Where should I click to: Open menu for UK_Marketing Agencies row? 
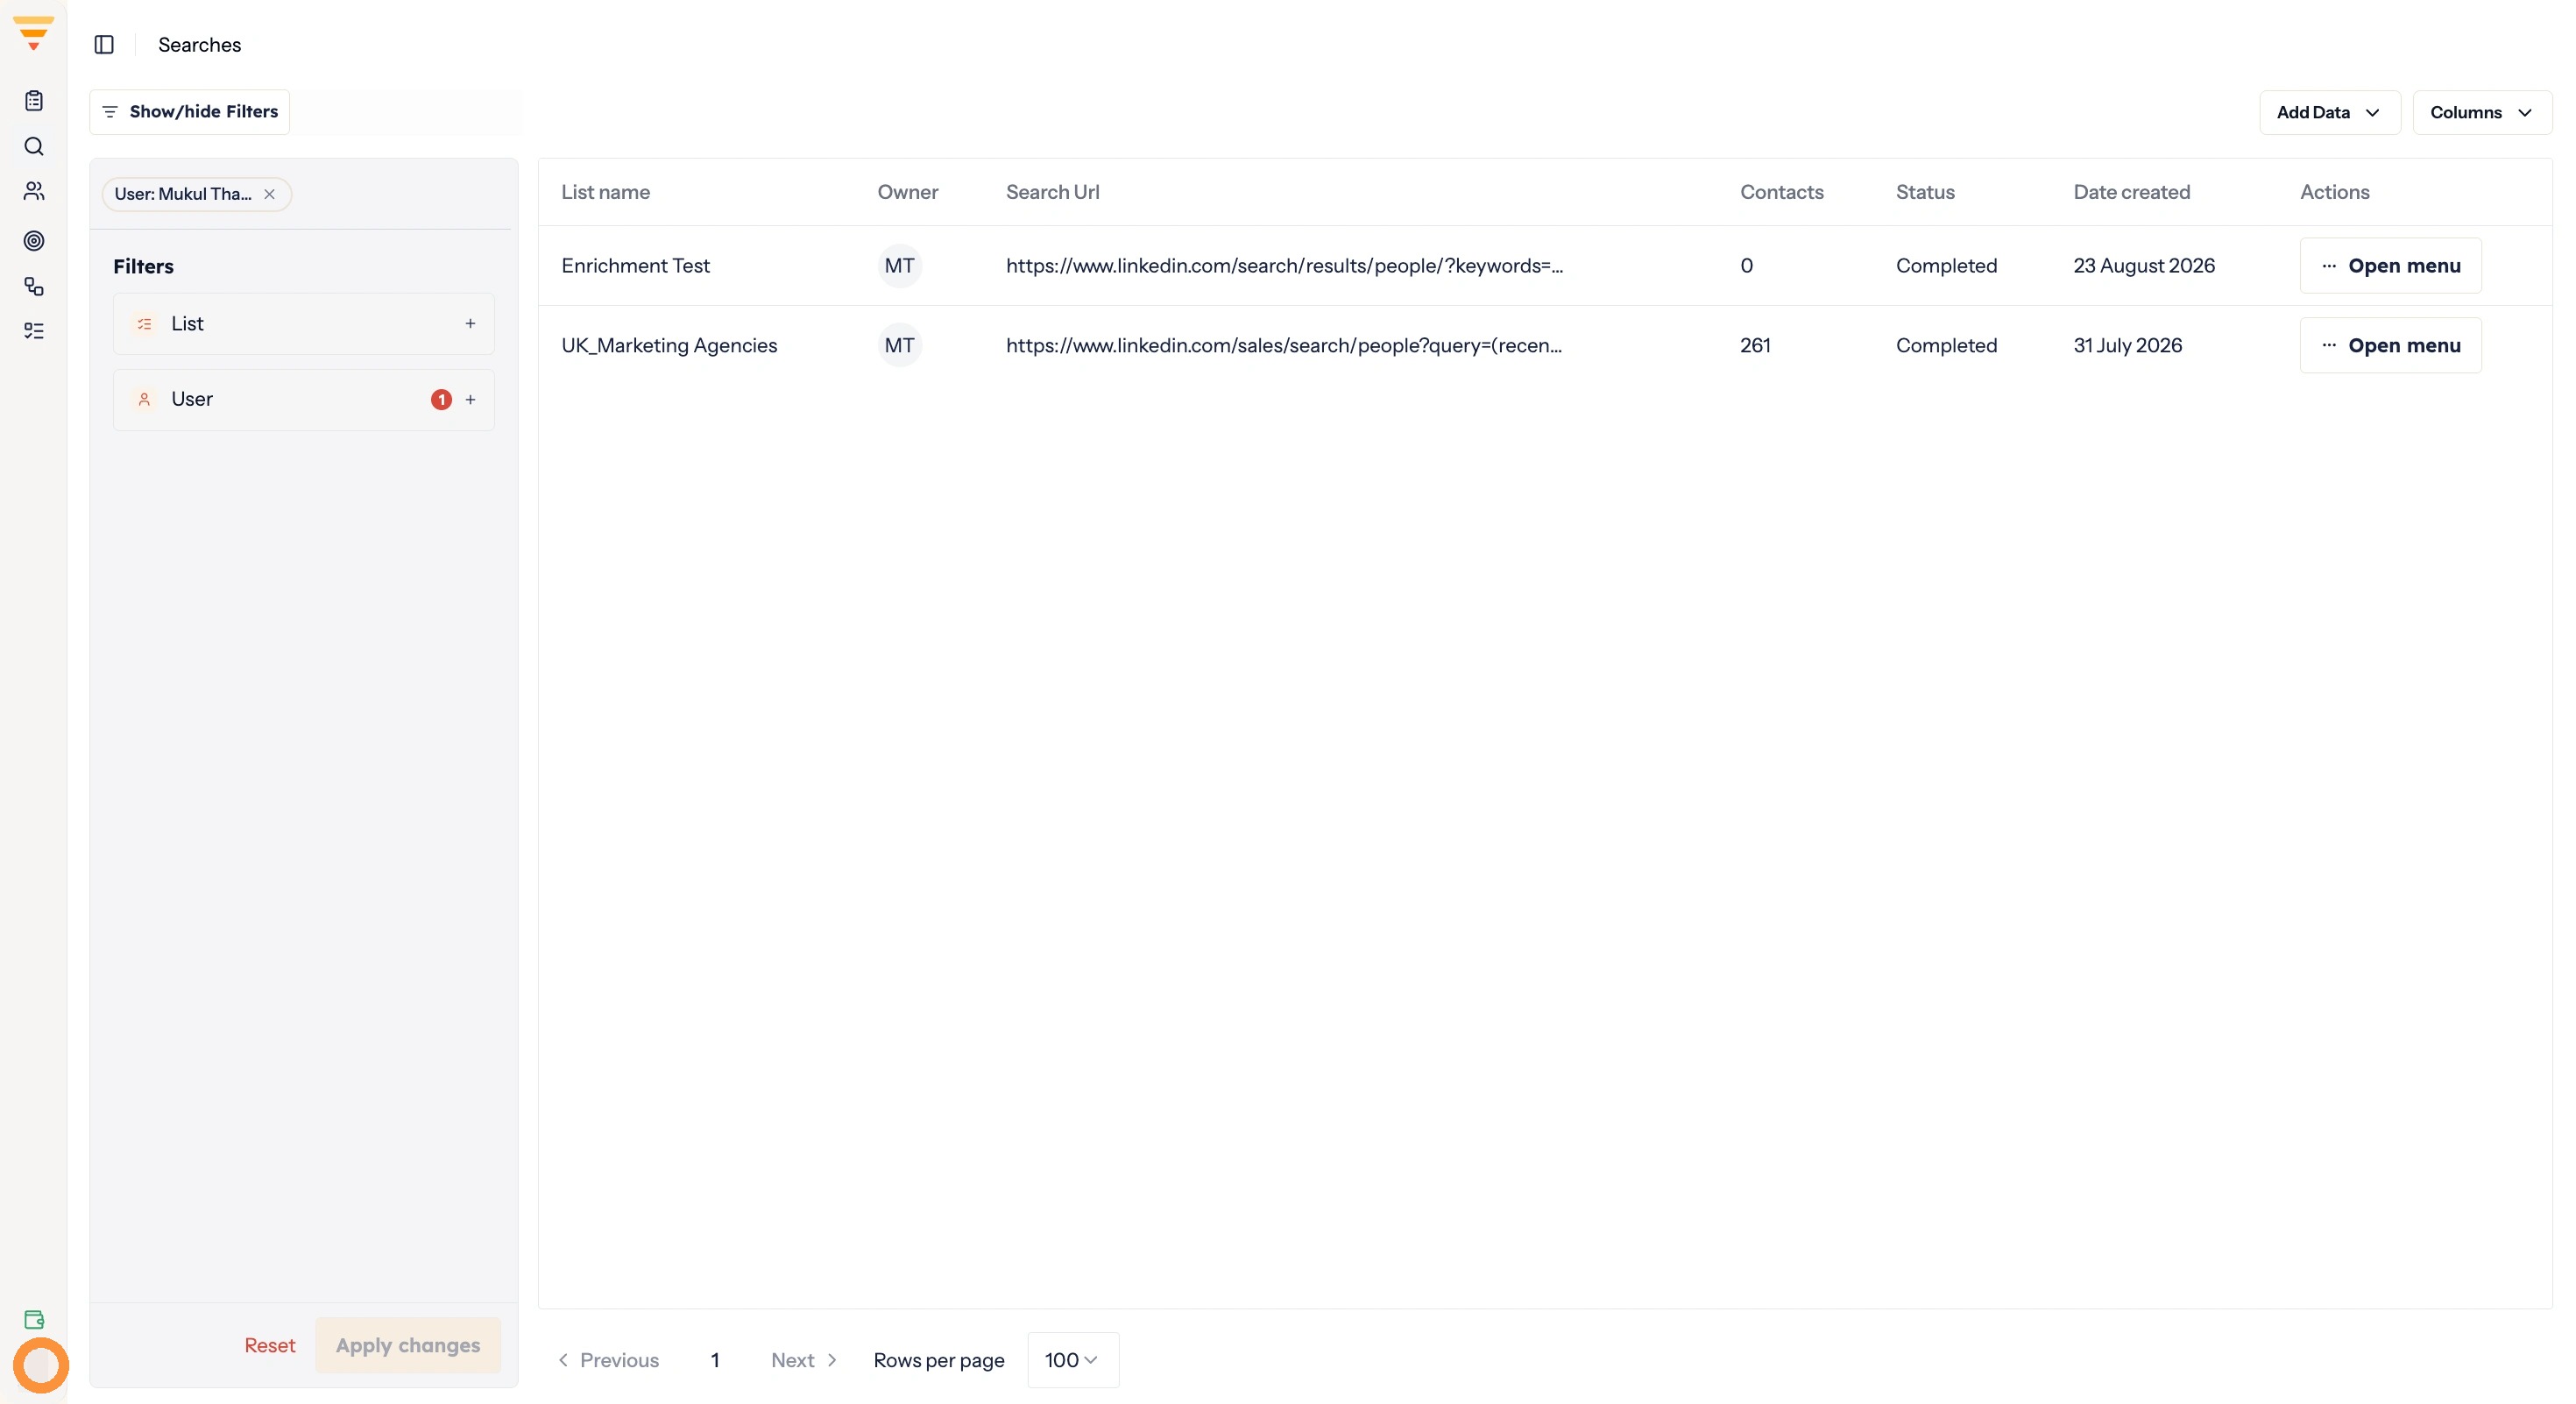pyautogui.click(x=2390, y=346)
